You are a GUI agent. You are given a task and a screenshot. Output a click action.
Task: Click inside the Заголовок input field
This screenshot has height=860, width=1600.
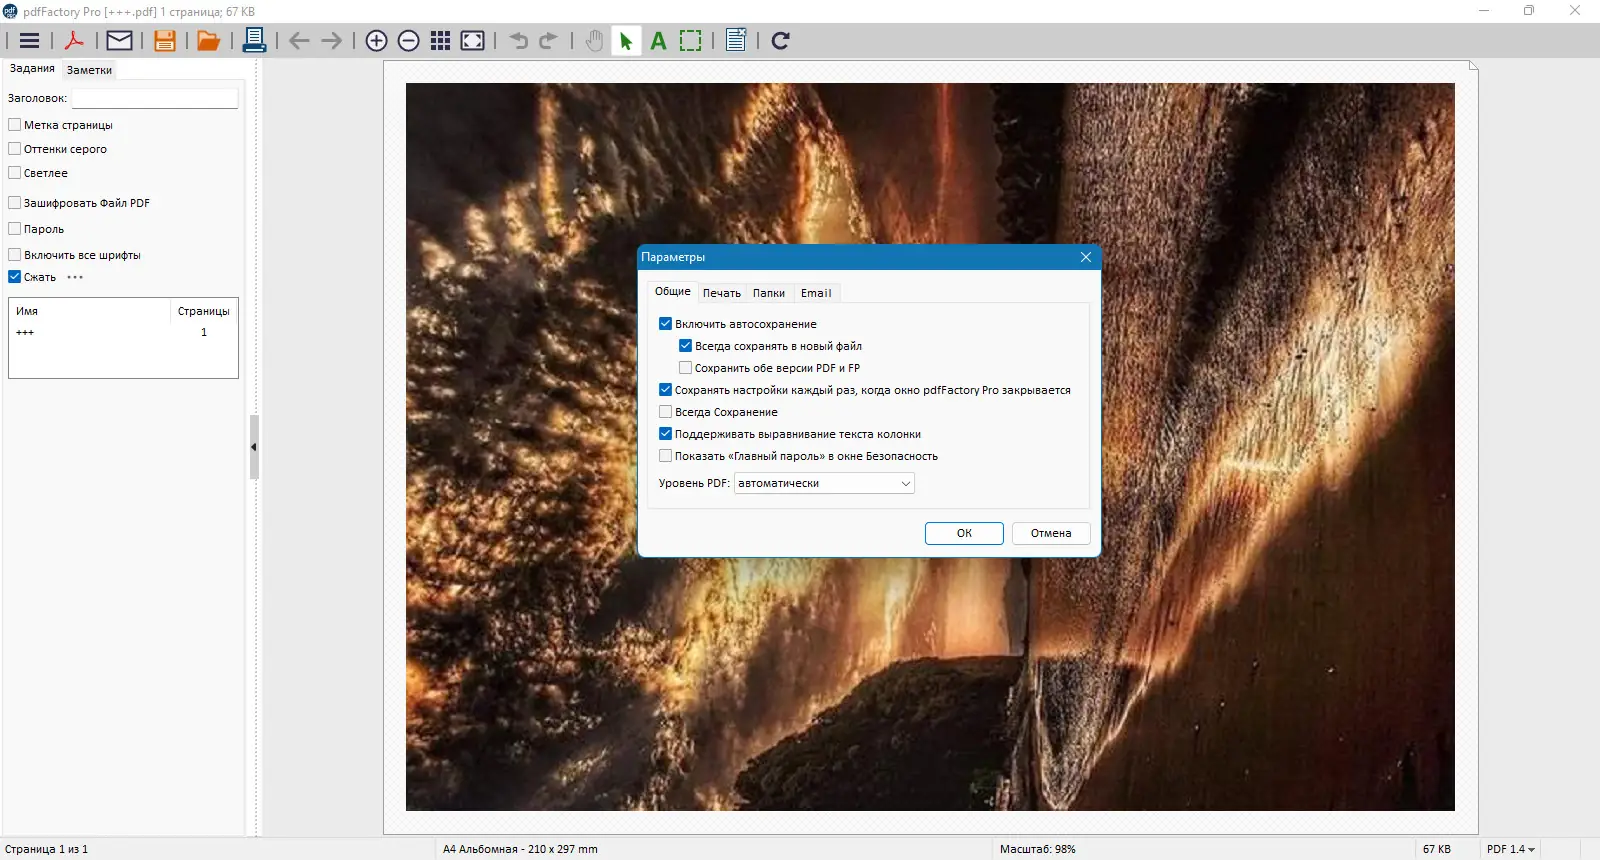coord(155,98)
